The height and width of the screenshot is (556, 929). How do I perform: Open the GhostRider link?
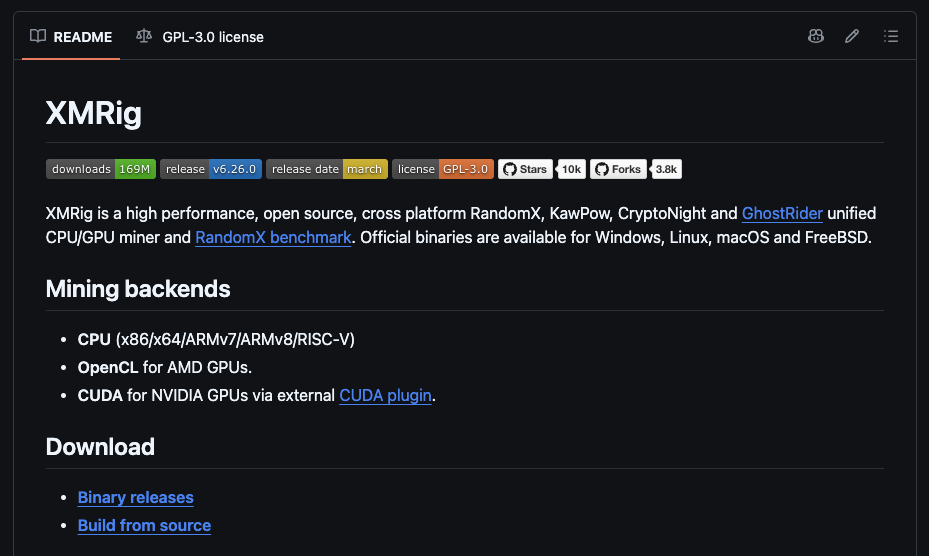[x=782, y=213]
